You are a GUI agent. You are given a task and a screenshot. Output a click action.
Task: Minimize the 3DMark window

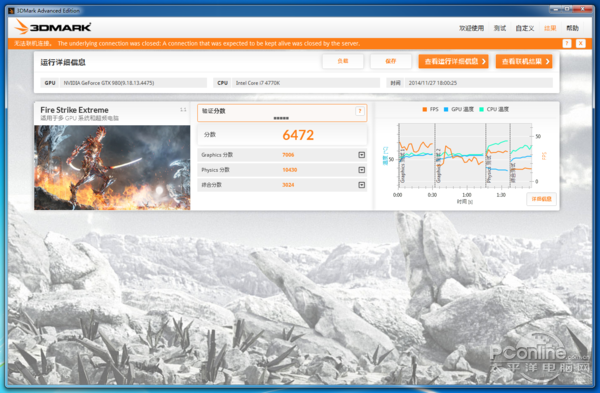(556, 9)
